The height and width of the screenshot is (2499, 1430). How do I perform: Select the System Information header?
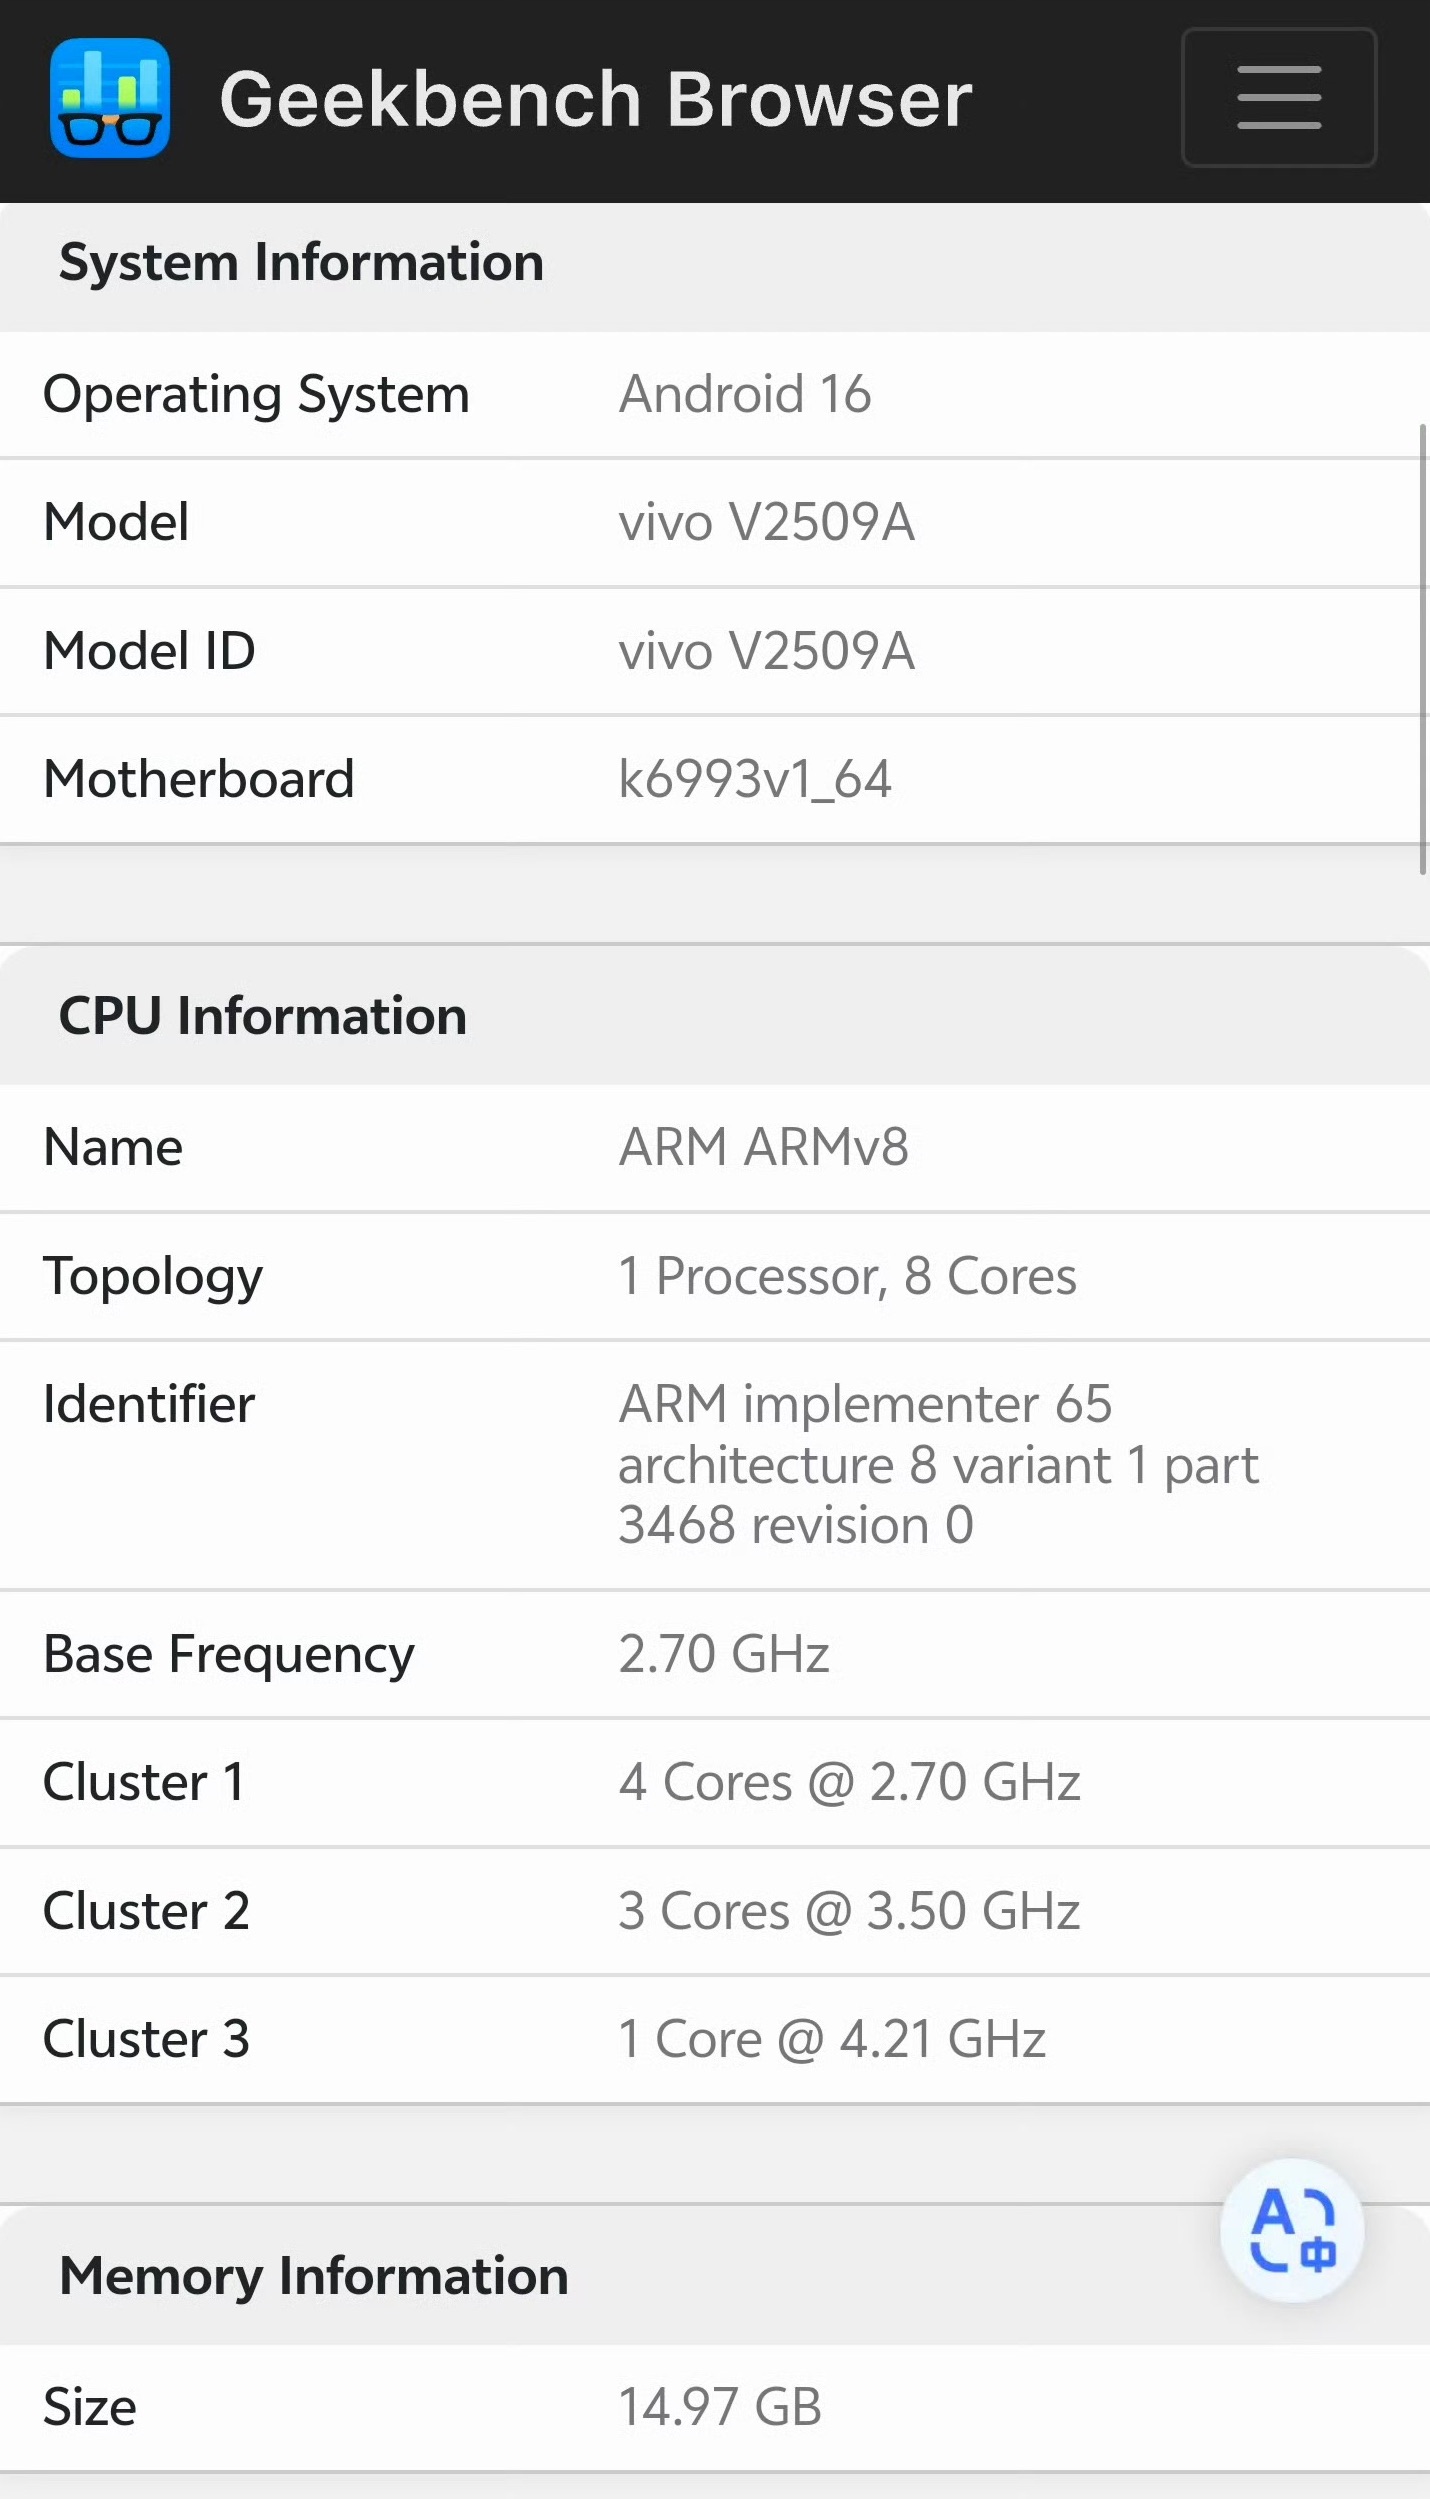click(301, 263)
